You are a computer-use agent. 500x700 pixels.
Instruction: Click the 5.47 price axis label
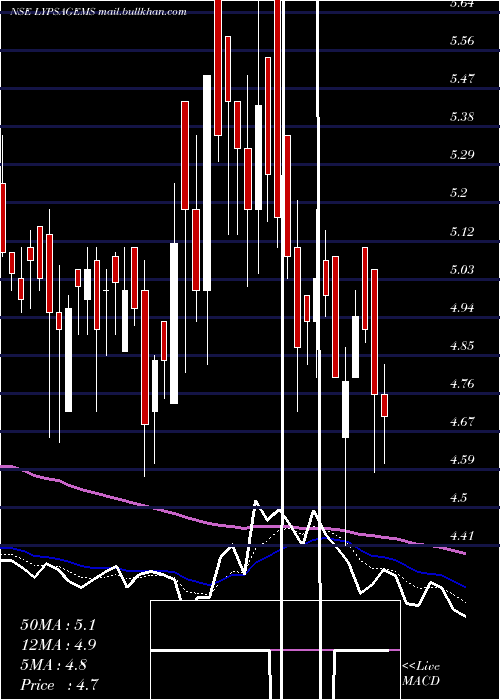462,79
